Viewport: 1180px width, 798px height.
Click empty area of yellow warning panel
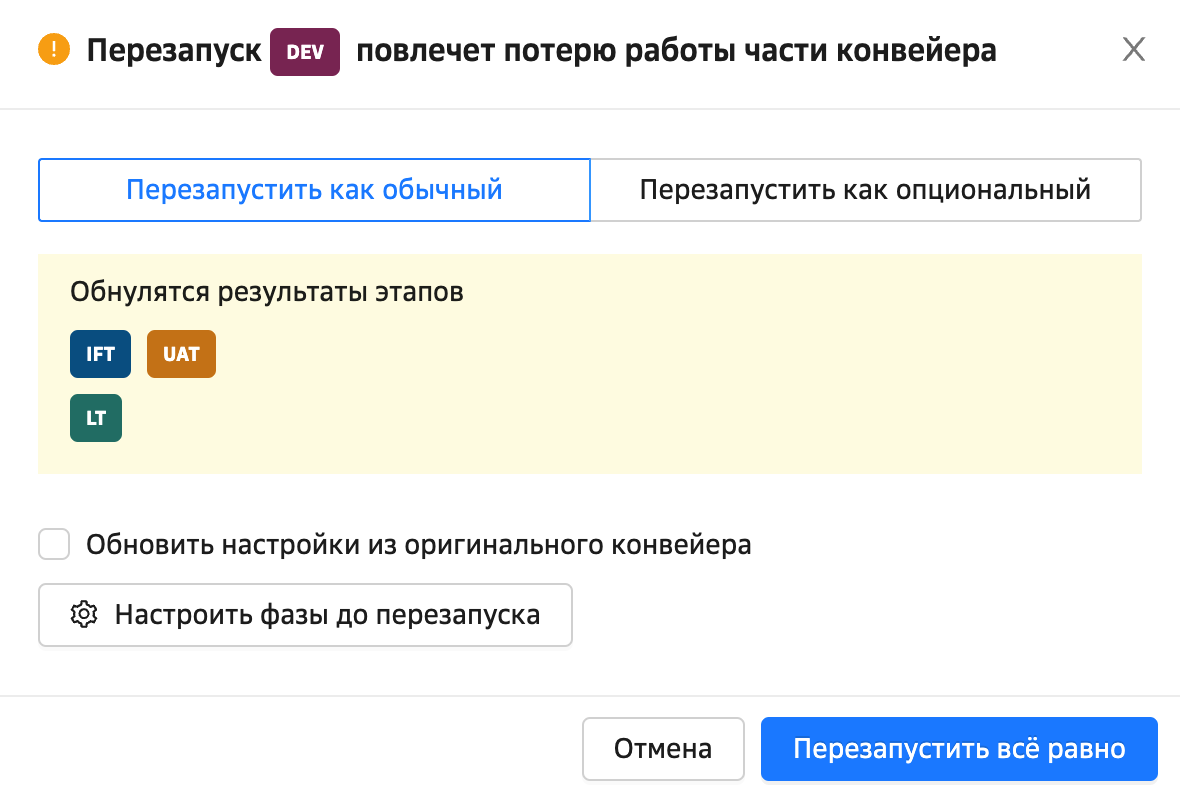click(x=700, y=400)
